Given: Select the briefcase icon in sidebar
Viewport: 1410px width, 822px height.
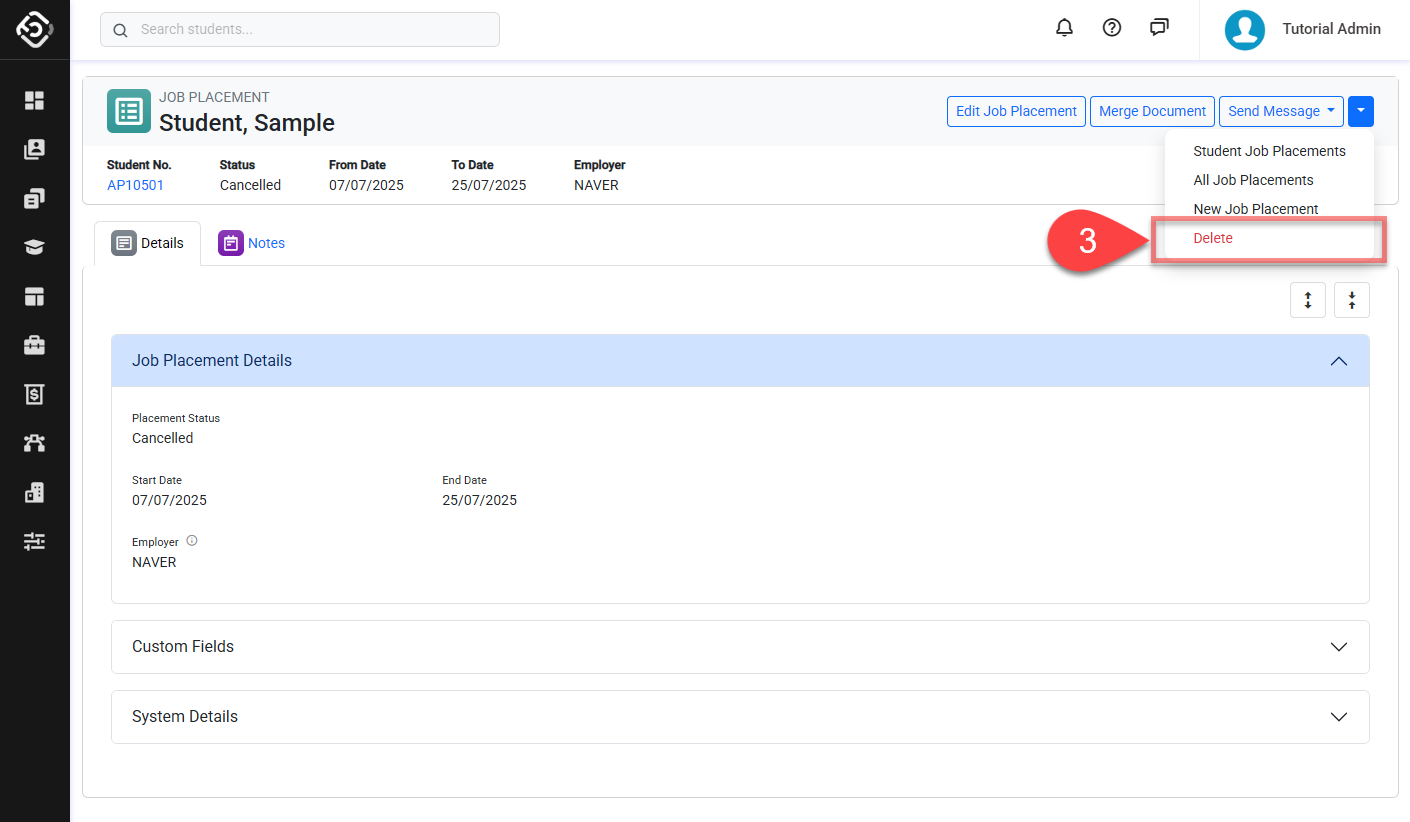Looking at the screenshot, I should point(35,345).
